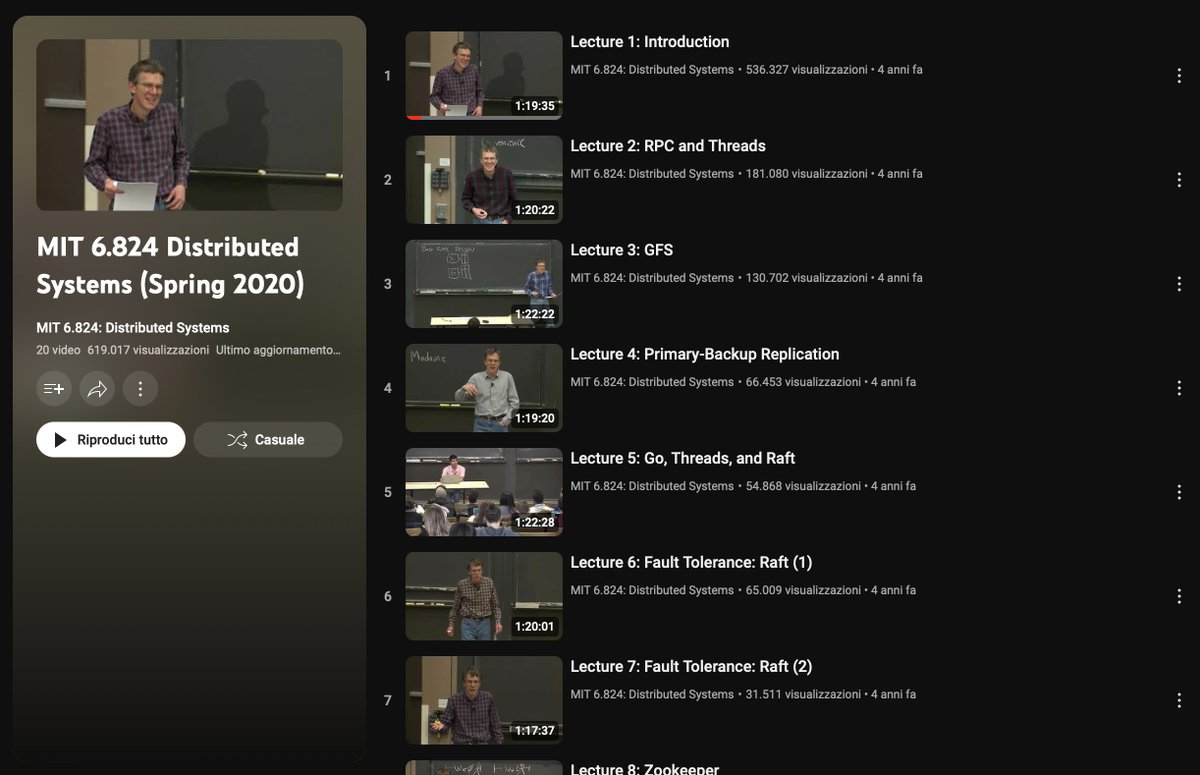Shuffle the playlist with Casuale button

point(268,440)
